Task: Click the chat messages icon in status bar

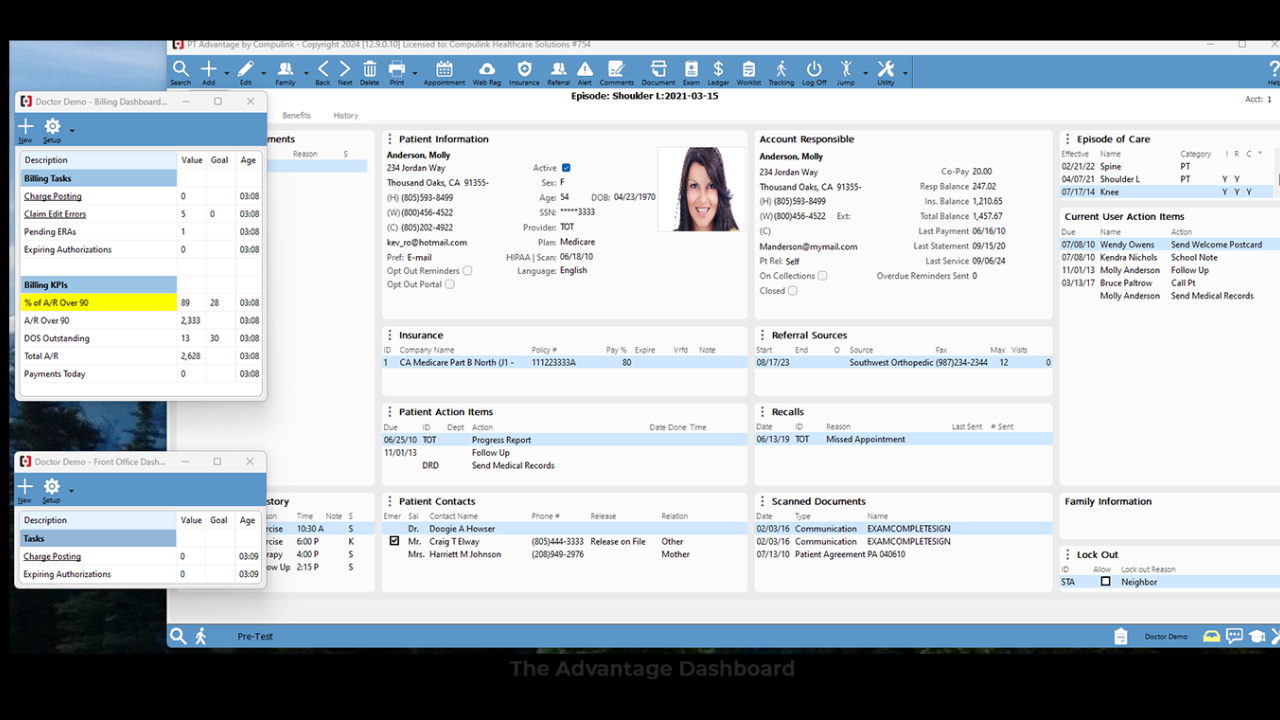Action: point(1234,636)
